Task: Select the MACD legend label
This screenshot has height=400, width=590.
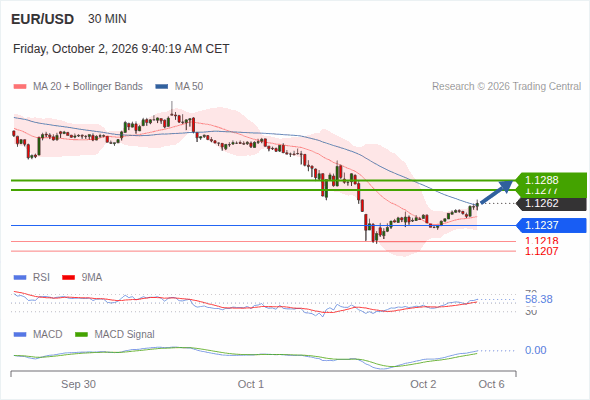Action: point(48,335)
